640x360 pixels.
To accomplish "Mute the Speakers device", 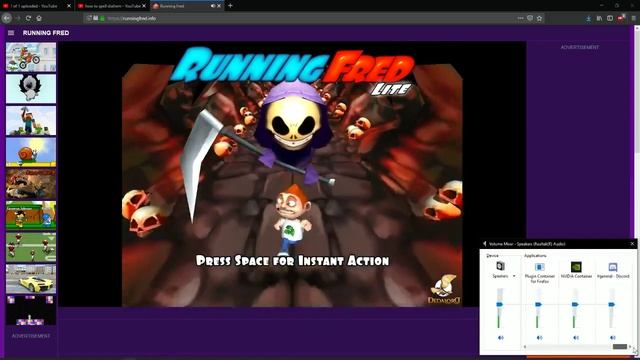I will (x=500, y=338).
